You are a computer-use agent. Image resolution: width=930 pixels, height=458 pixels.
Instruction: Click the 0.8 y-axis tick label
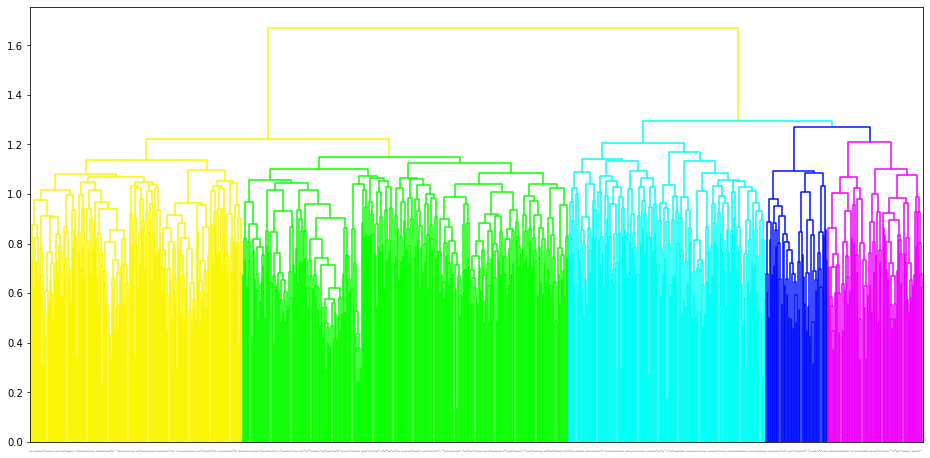15,244
